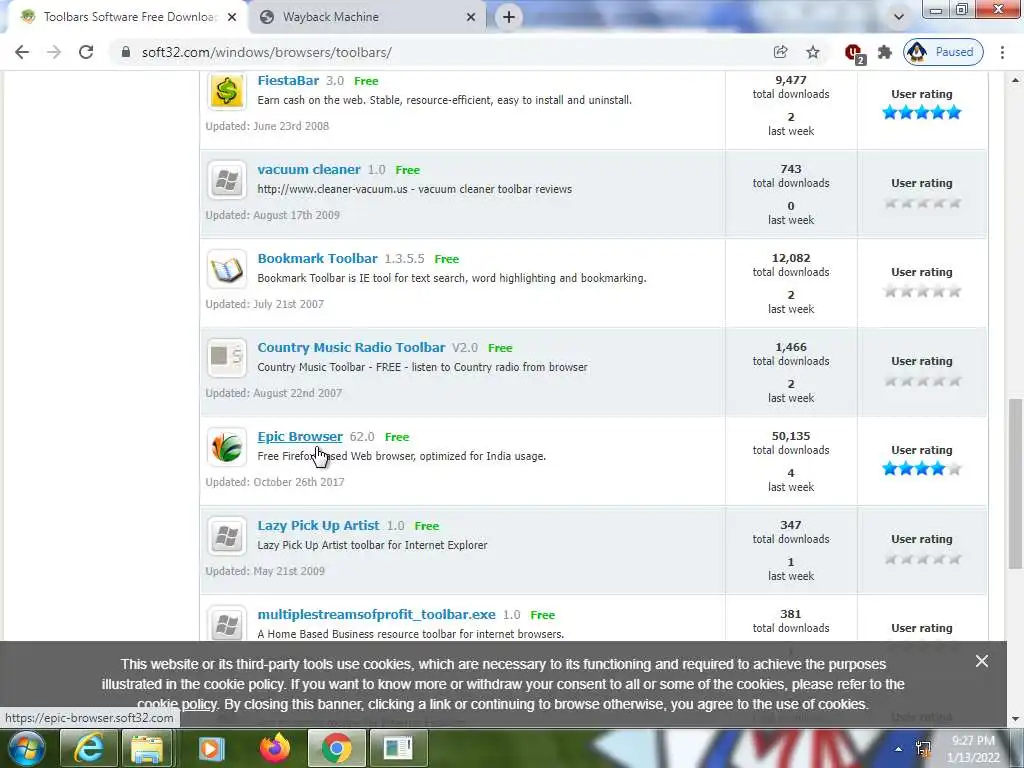Open the share page icon

click(x=780, y=52)
